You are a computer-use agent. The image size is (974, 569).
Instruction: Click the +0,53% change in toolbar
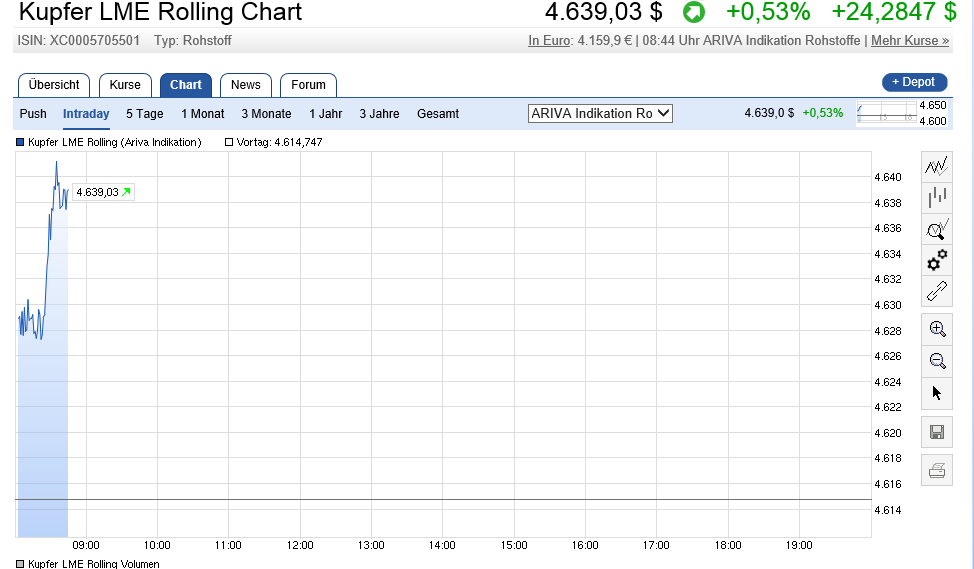pos(822,113)
